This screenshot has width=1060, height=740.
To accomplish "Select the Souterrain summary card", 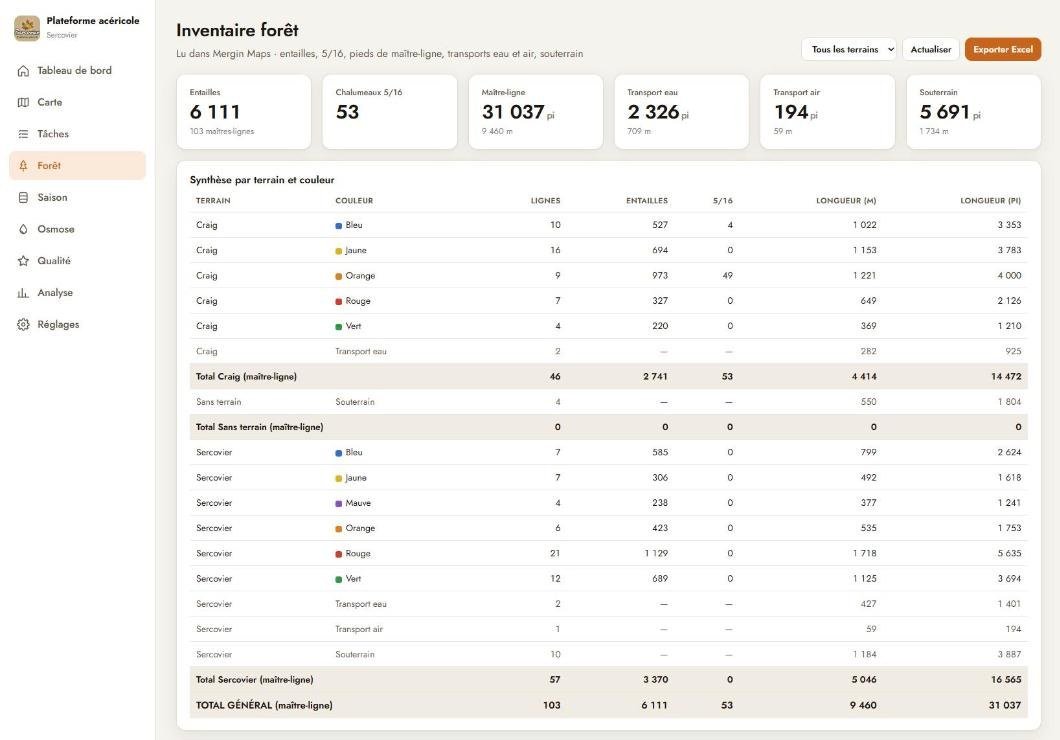I will [x=973, y=112].
